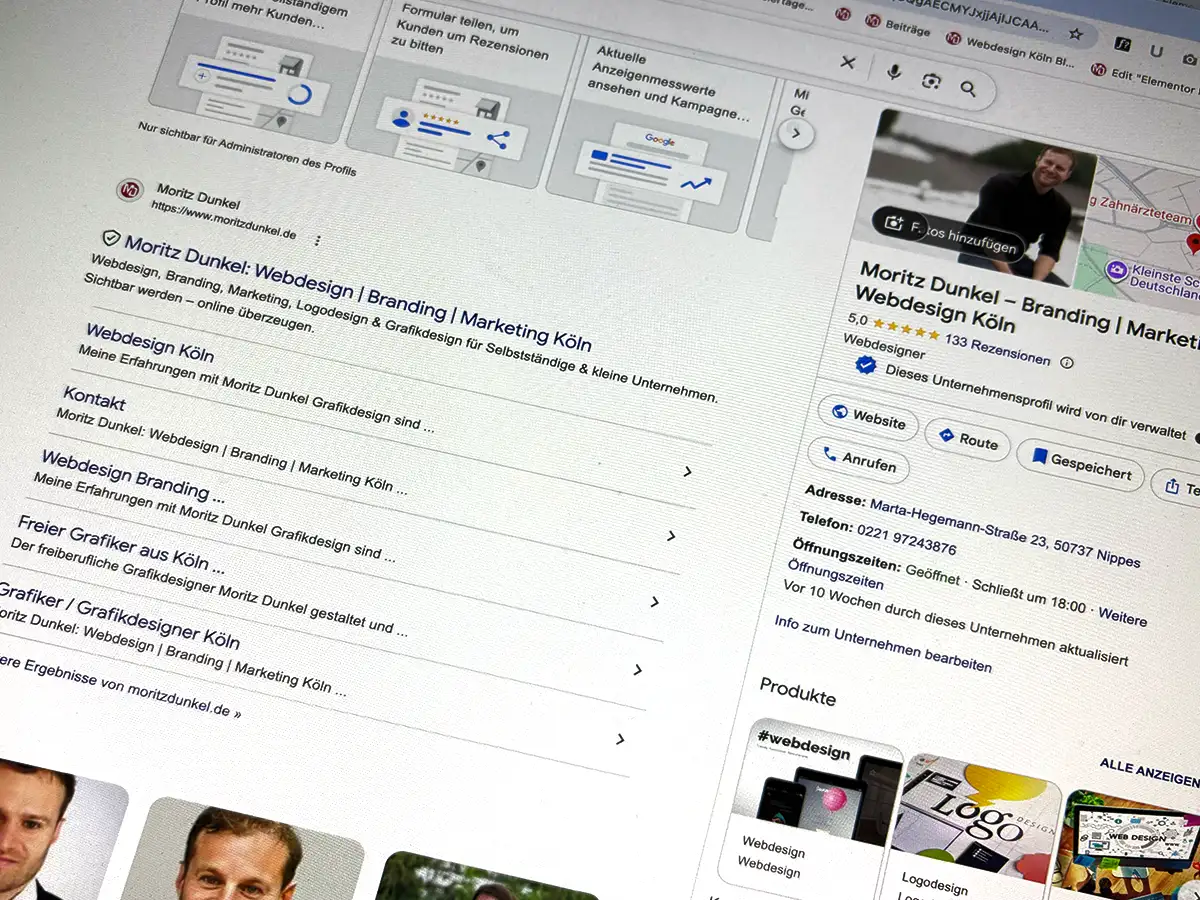The width and height of the screenshot is (1200, 900).
Task: Click 'Info zum Unternehmen bearbeiten'
Action: tap(883, 644)
